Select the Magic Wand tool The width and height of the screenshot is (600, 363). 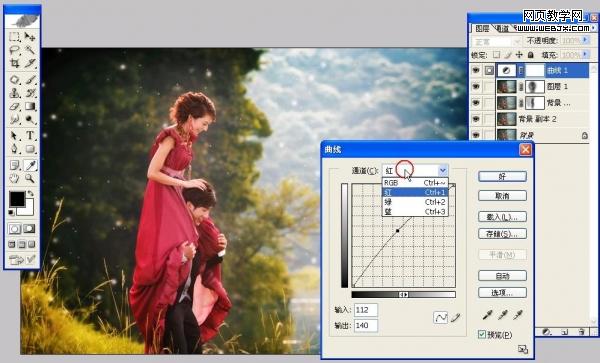(x=30, y=50)
